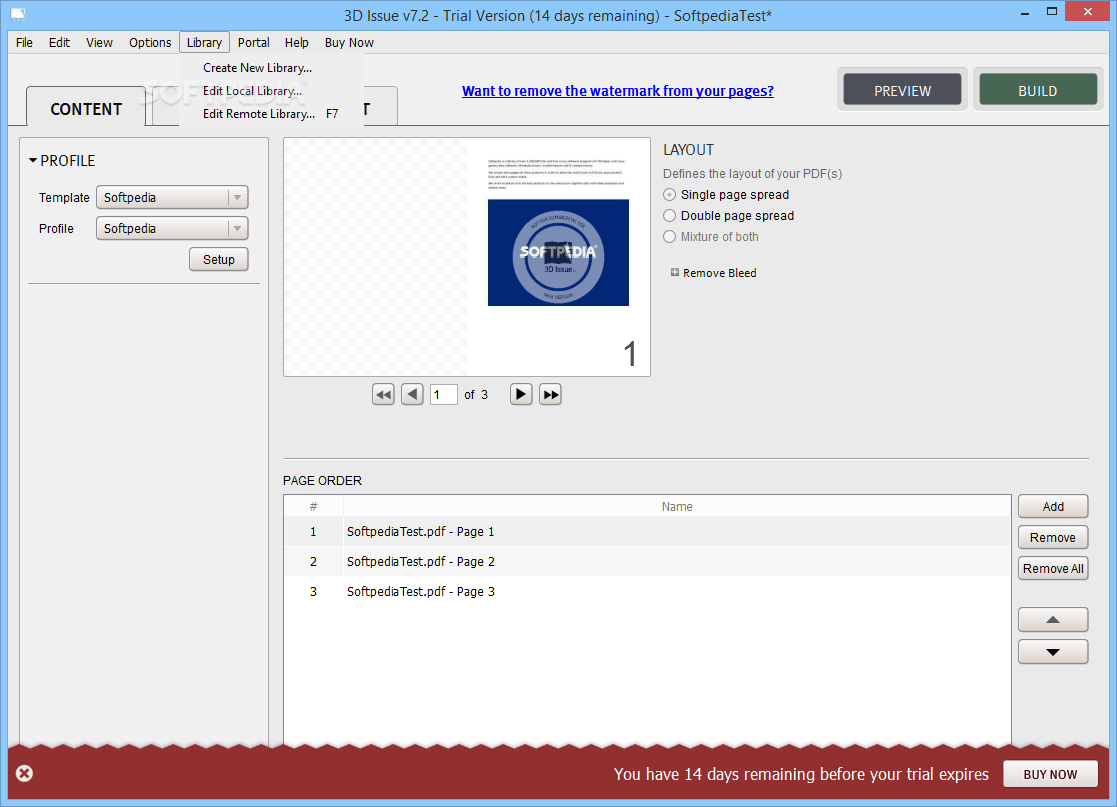Choose Edit Remote Library menu entry
Image resolution: width=1117 pixels, height=807 pixels.
[x=271, y=113]
